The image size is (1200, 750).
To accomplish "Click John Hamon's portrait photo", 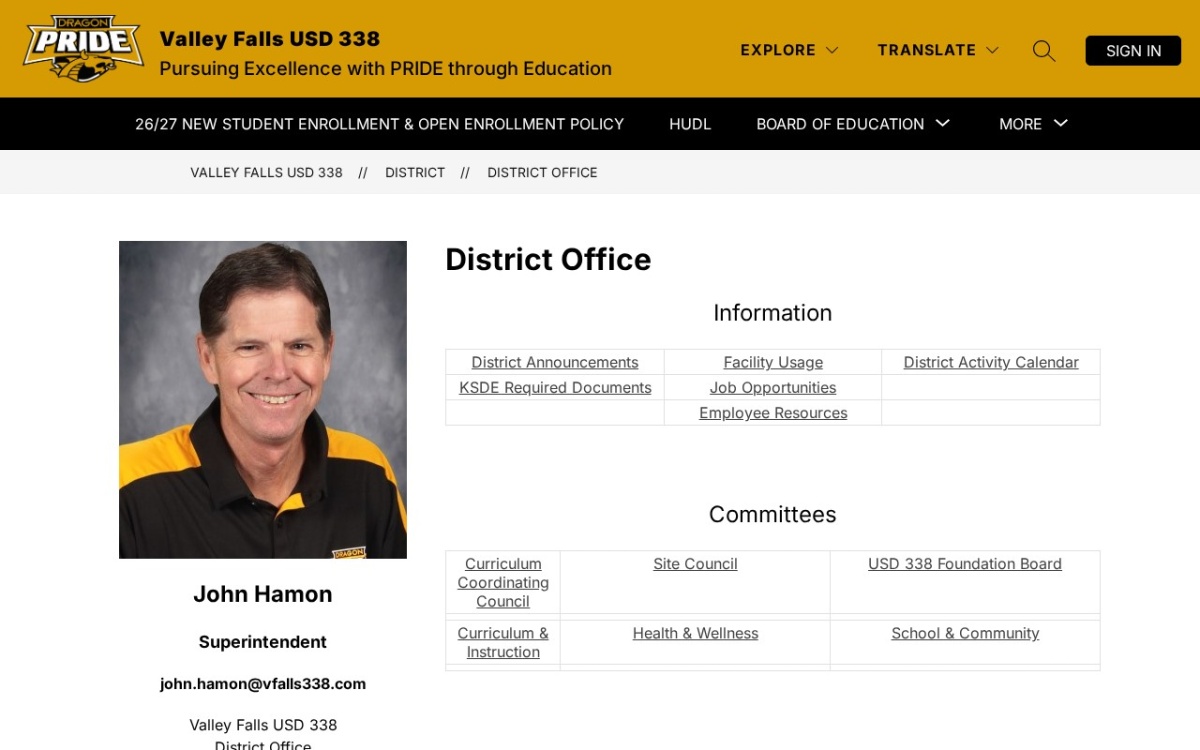I will [263, 399].
